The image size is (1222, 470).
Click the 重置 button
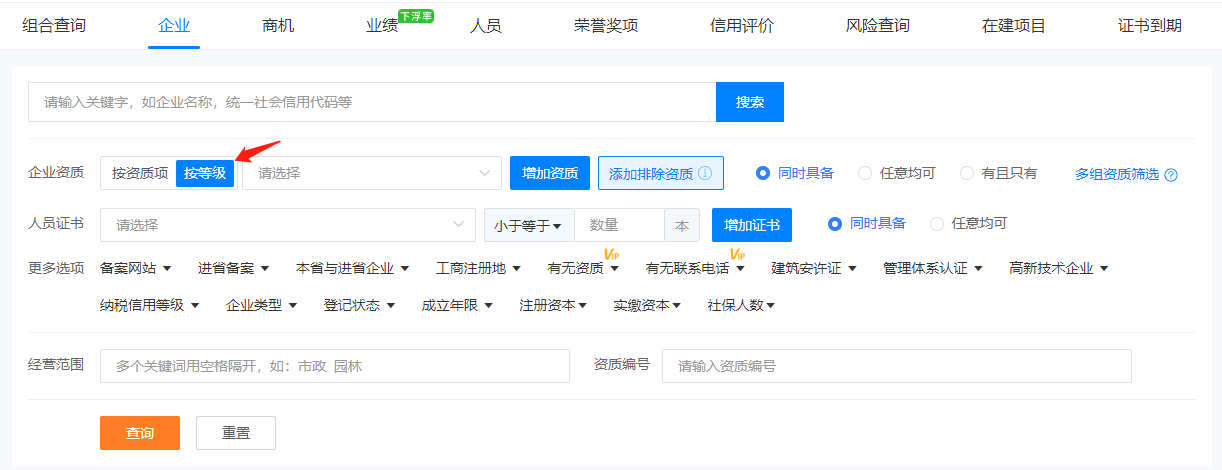236,433
